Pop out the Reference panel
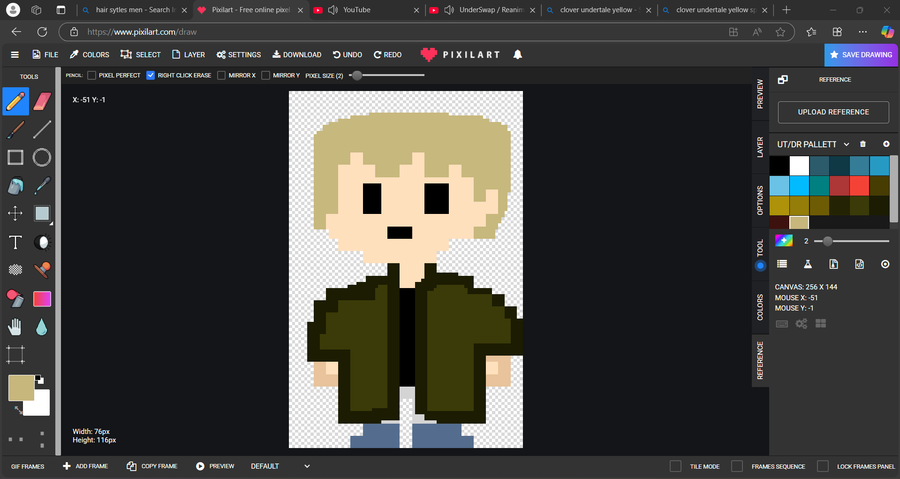Image resolution: width=900 pixels, height=479 pixels. (x=783, y=80)
